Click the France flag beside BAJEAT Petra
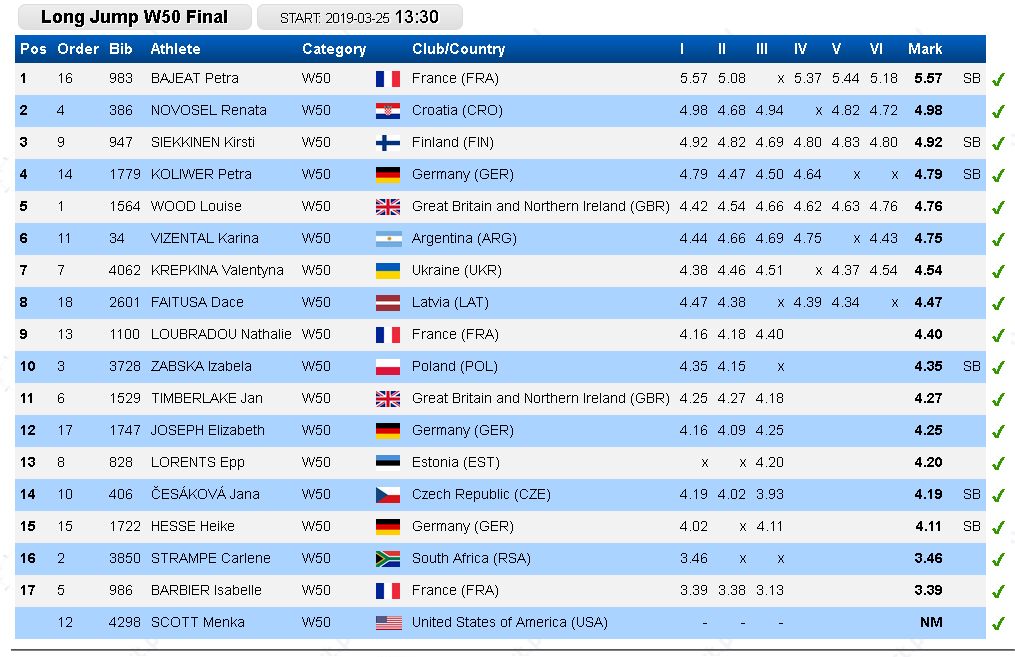Viewport: 1015px width, 657px height. click(x=387, y=79)
